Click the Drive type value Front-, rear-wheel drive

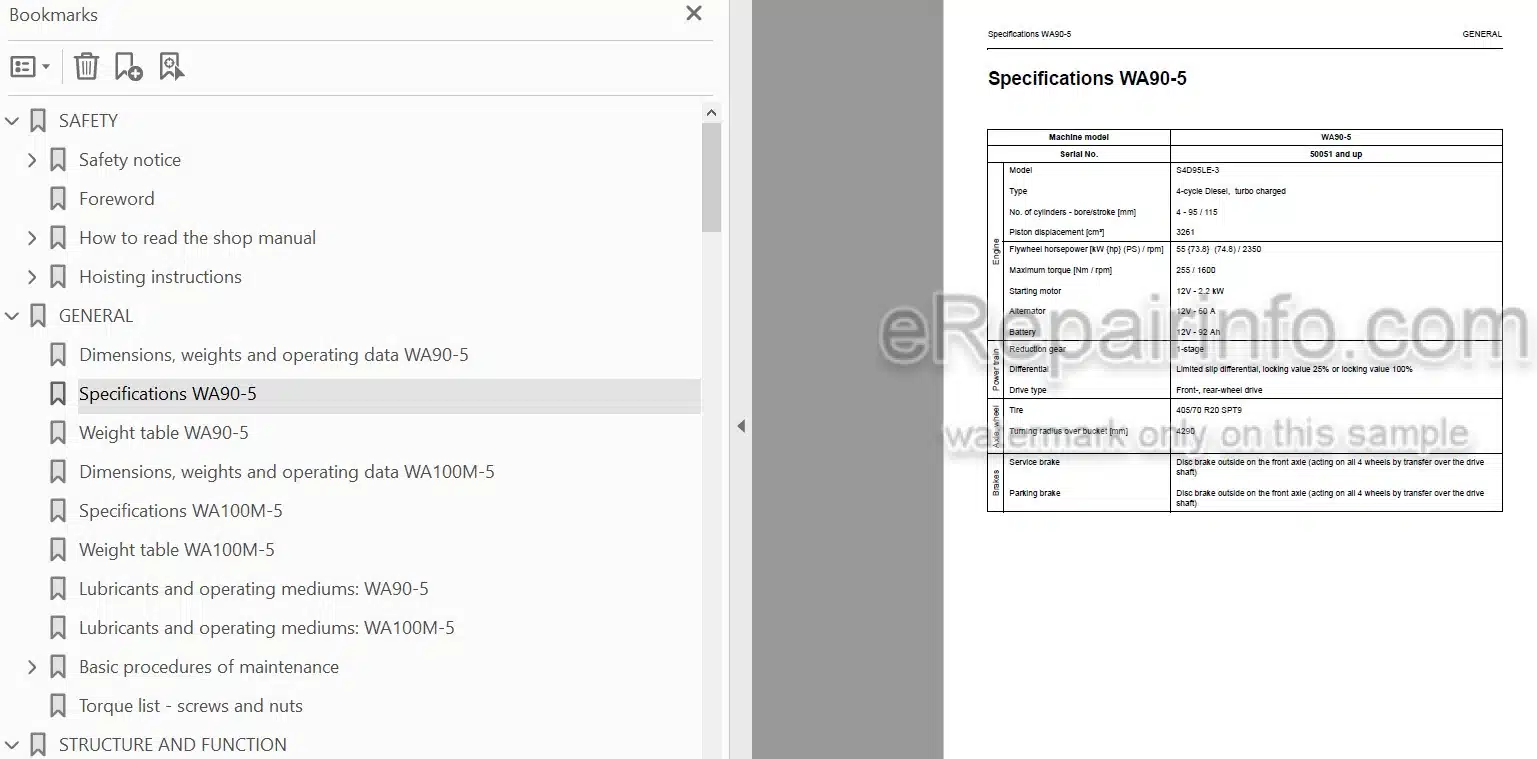pyautogui.click(x=1219, y=390)
